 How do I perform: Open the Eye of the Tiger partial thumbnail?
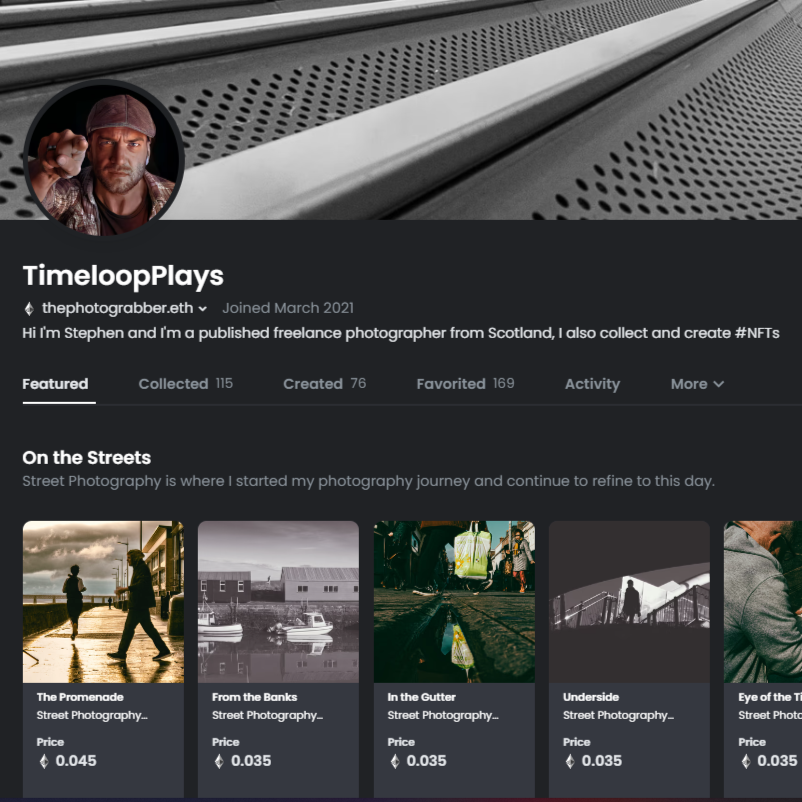tap(763, 602)
